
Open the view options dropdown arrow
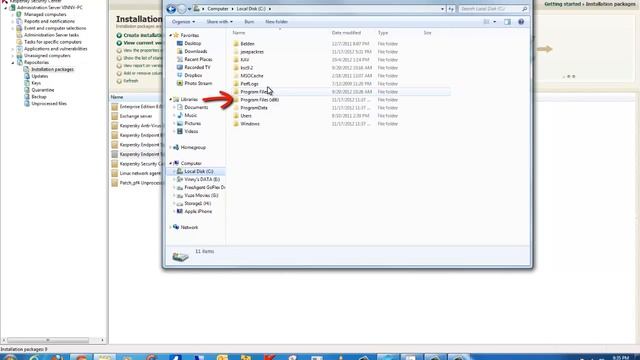tap(494, 22)
